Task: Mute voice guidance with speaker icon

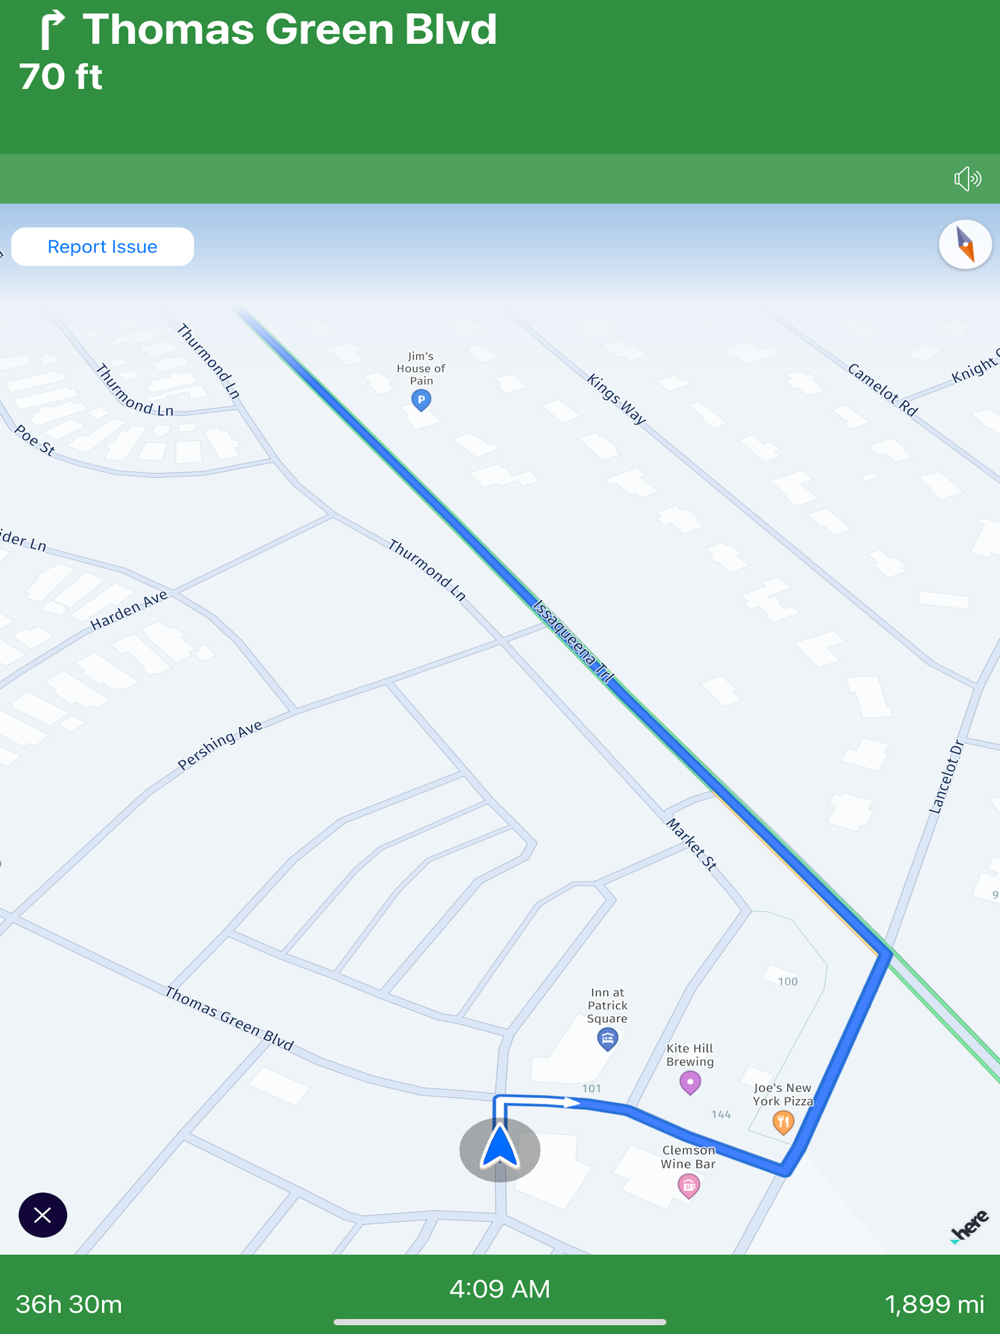Action: pos(967,179)
